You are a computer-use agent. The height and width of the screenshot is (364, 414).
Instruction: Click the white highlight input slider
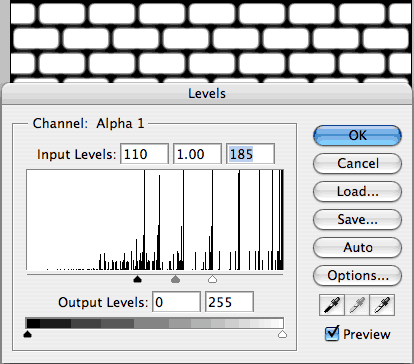click(x=212, y=279)
